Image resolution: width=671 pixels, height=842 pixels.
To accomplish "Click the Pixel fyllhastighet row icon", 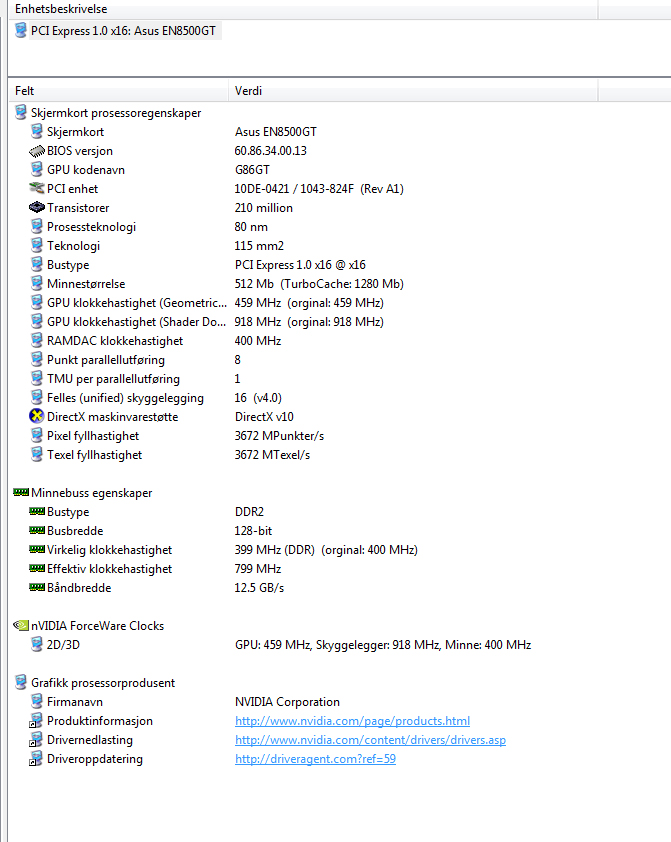I will click(x=37, y=435).
